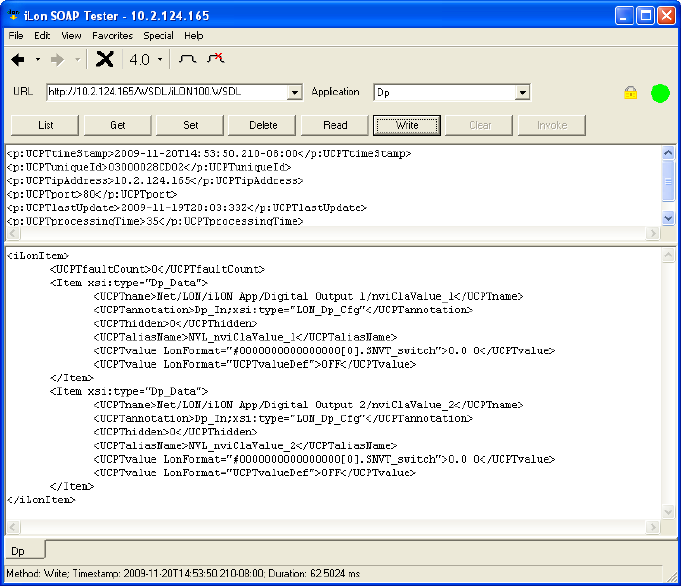
Task: Expand the Application dropdown list
Action: pyautogui.click(x=522, y=93)
